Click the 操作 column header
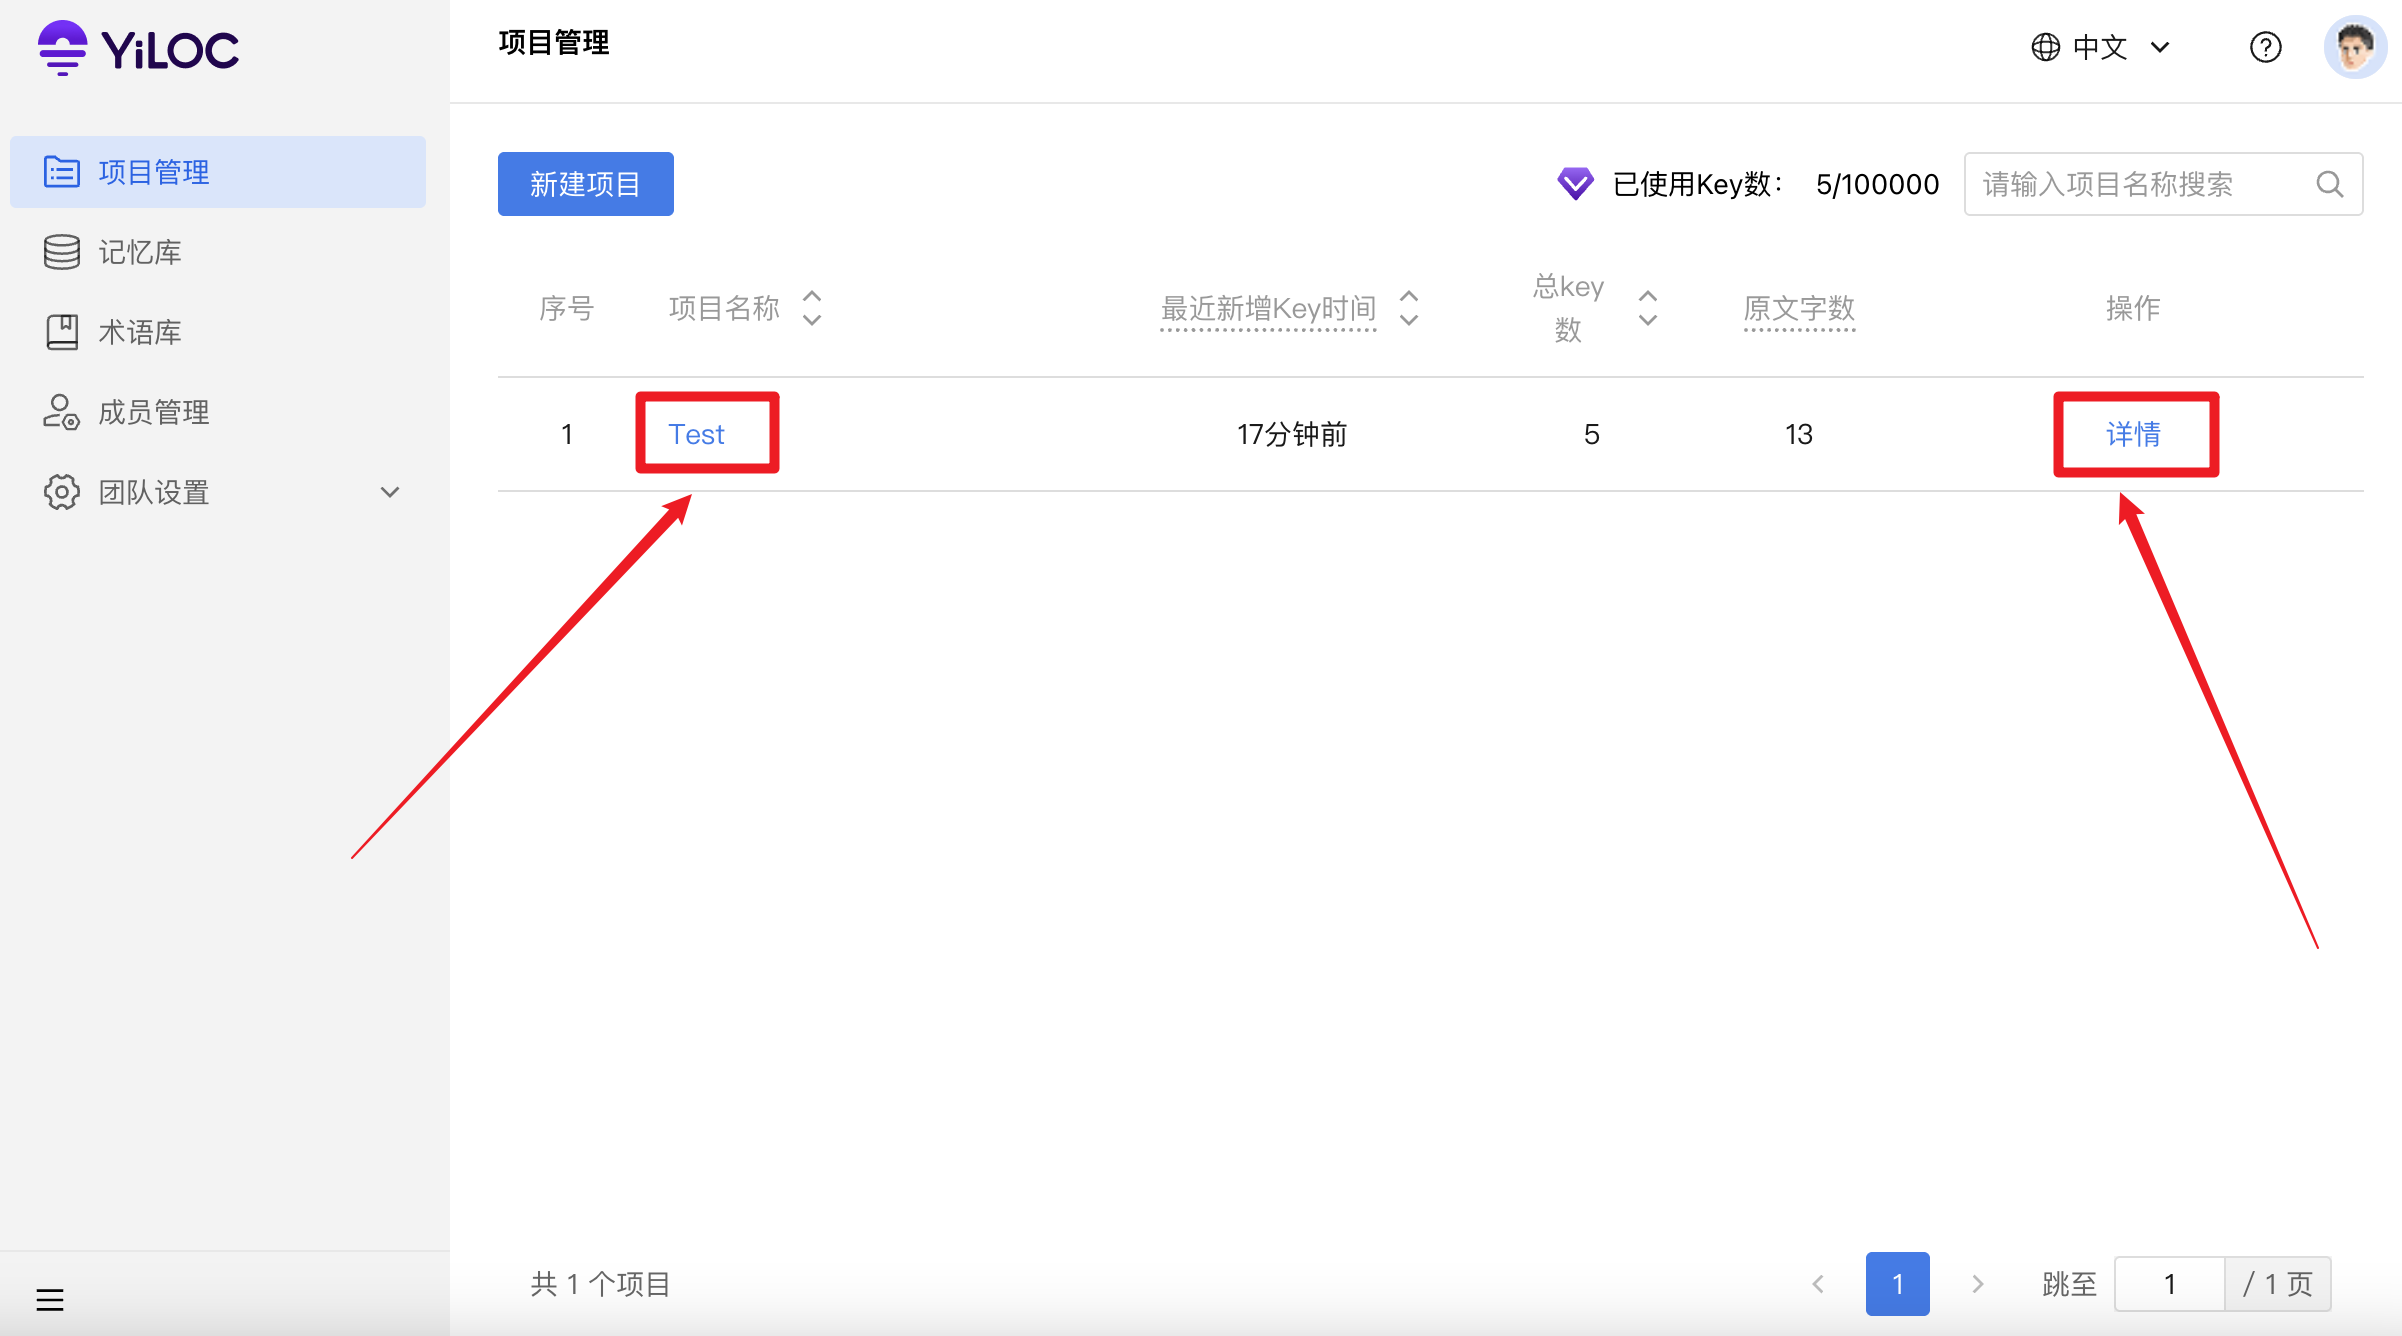 coord(2133,308)
